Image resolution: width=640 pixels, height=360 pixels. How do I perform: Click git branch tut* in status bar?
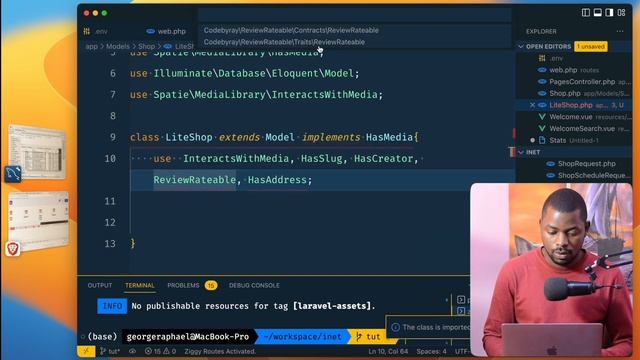(110, 351)
